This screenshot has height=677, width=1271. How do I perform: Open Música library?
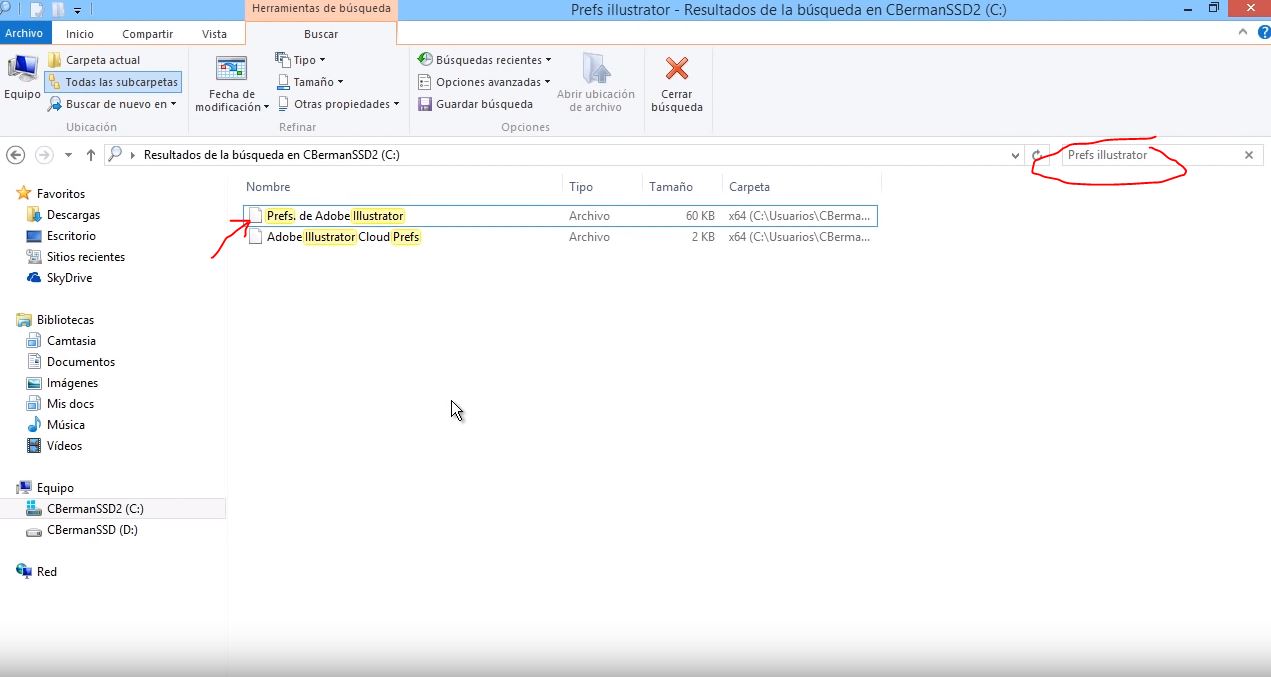[66, 425]
